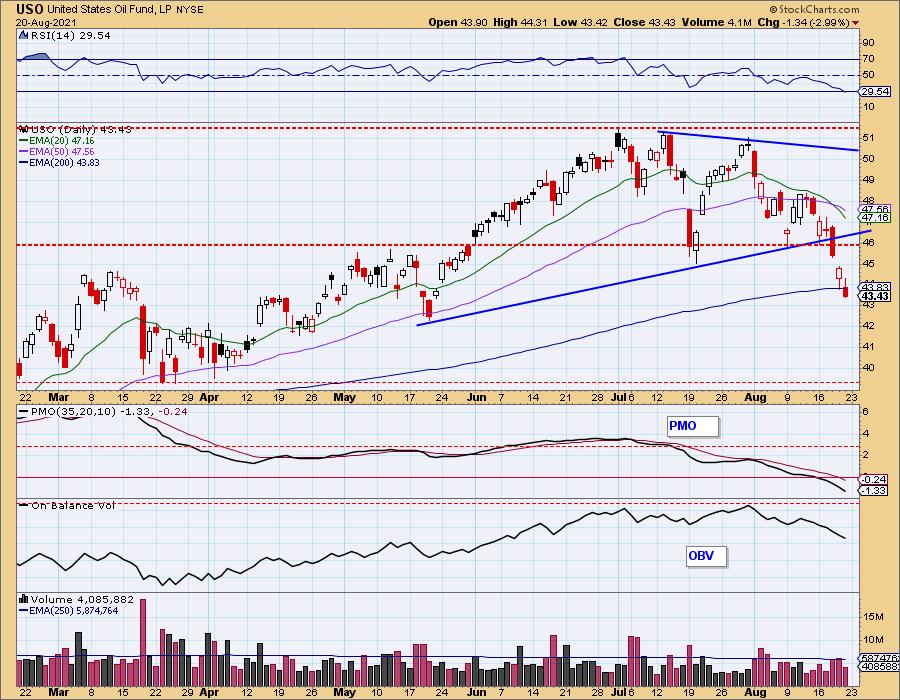Click the 70 level on RSI axis
Screen dimensions: 900x700
pos(868,59)
